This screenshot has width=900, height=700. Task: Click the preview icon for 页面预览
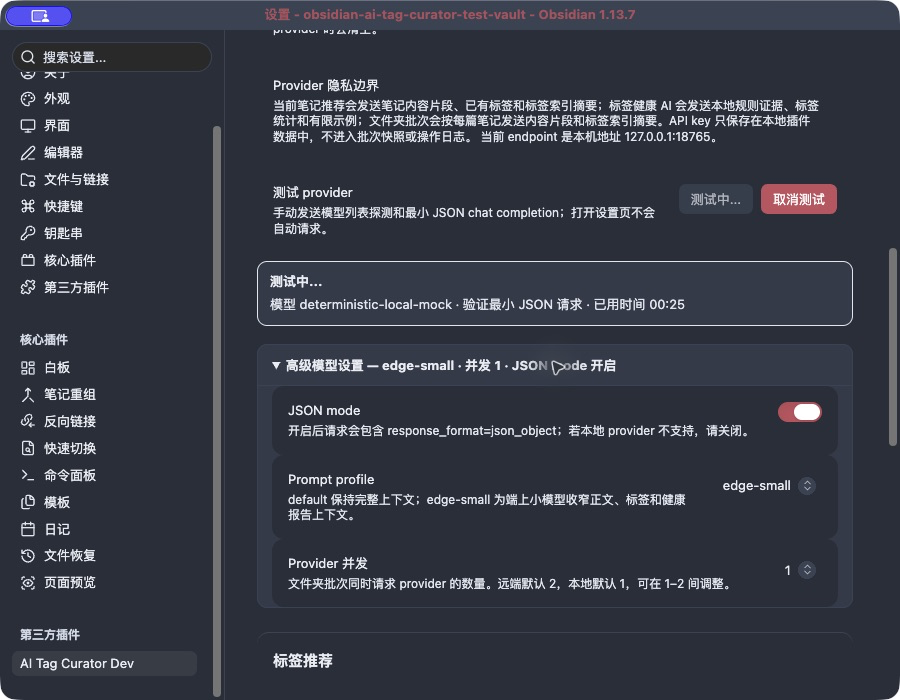pos(28,583)
